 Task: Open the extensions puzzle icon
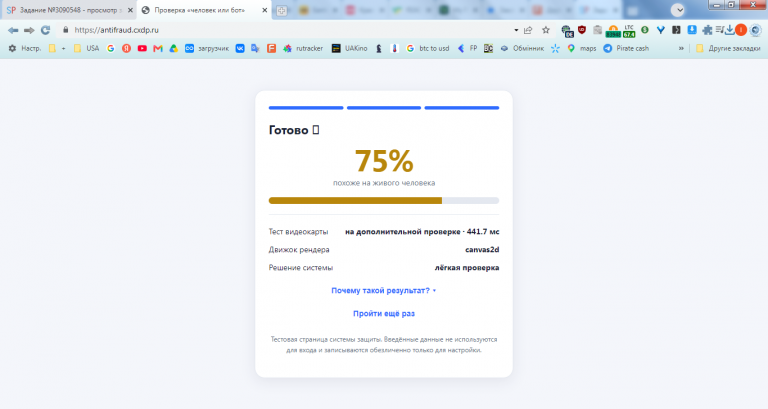(707, 30)
